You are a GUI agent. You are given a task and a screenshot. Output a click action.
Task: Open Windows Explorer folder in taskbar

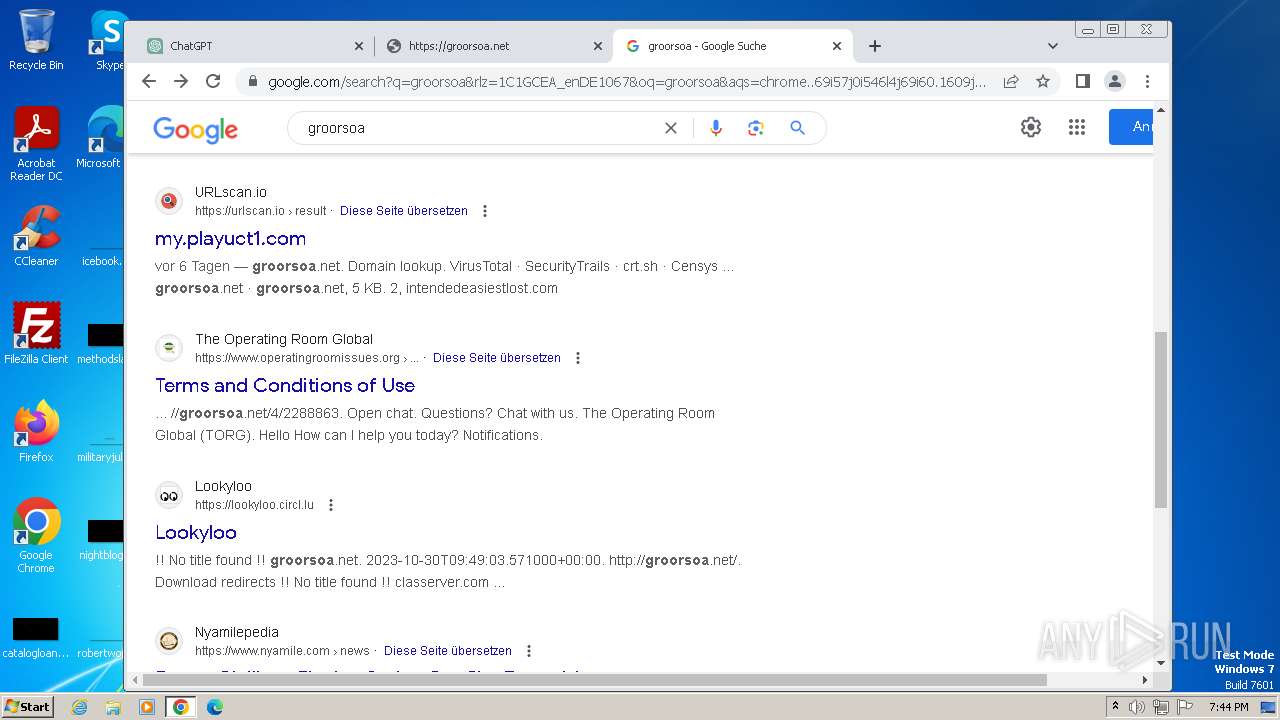click(113, 707)
